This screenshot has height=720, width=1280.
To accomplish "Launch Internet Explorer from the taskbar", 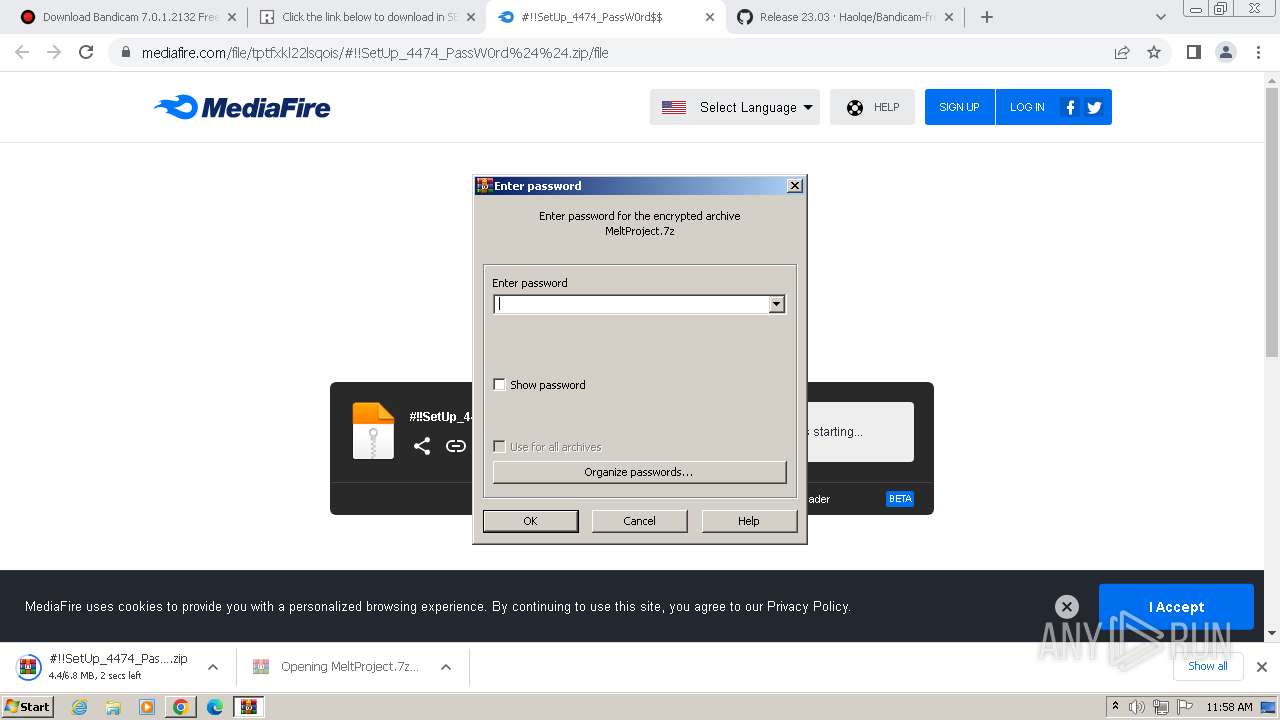I will click(79, 707).
